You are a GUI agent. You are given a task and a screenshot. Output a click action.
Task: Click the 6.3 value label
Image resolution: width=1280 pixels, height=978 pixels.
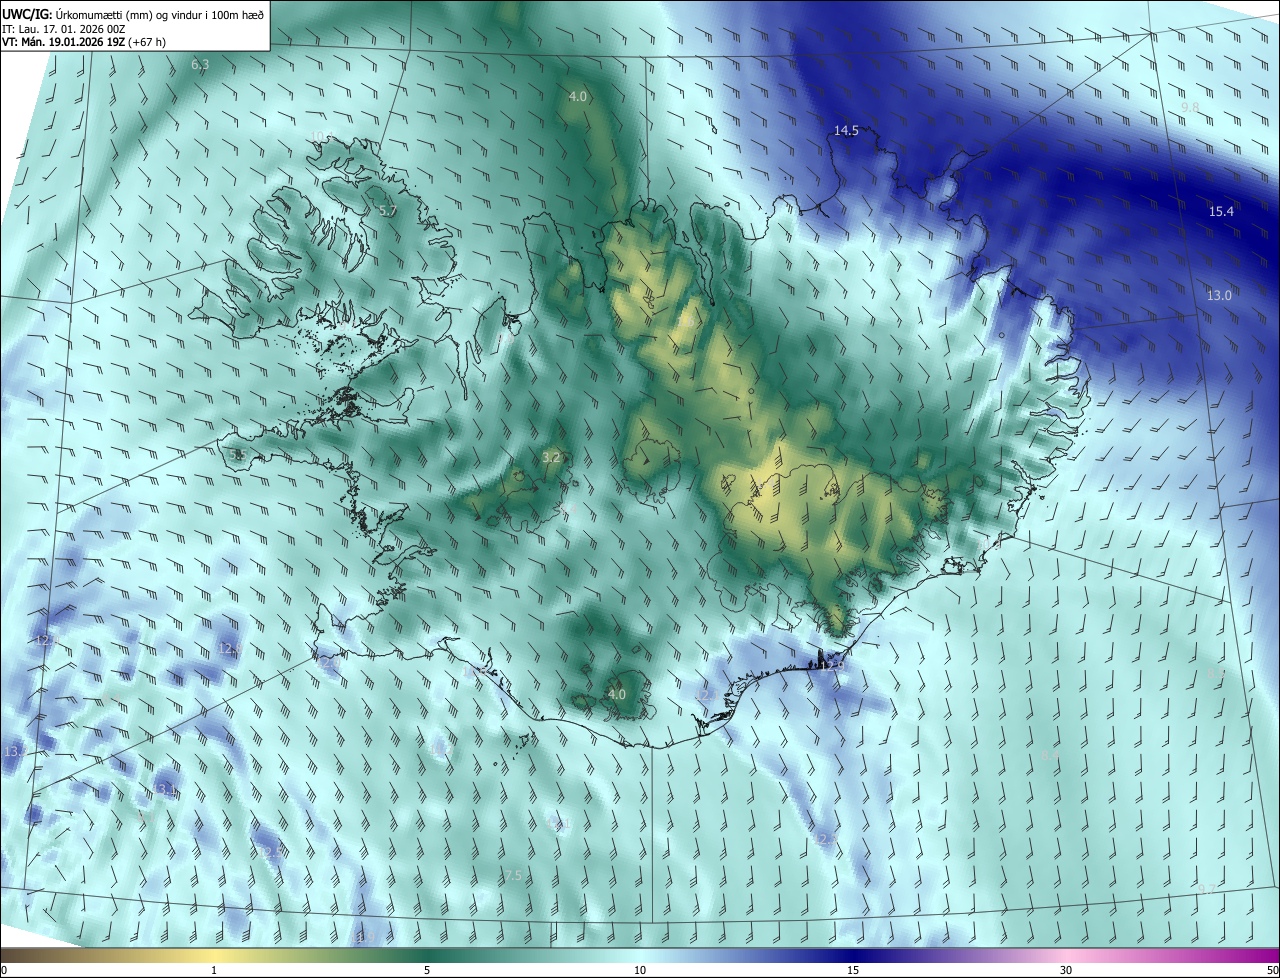200,65
